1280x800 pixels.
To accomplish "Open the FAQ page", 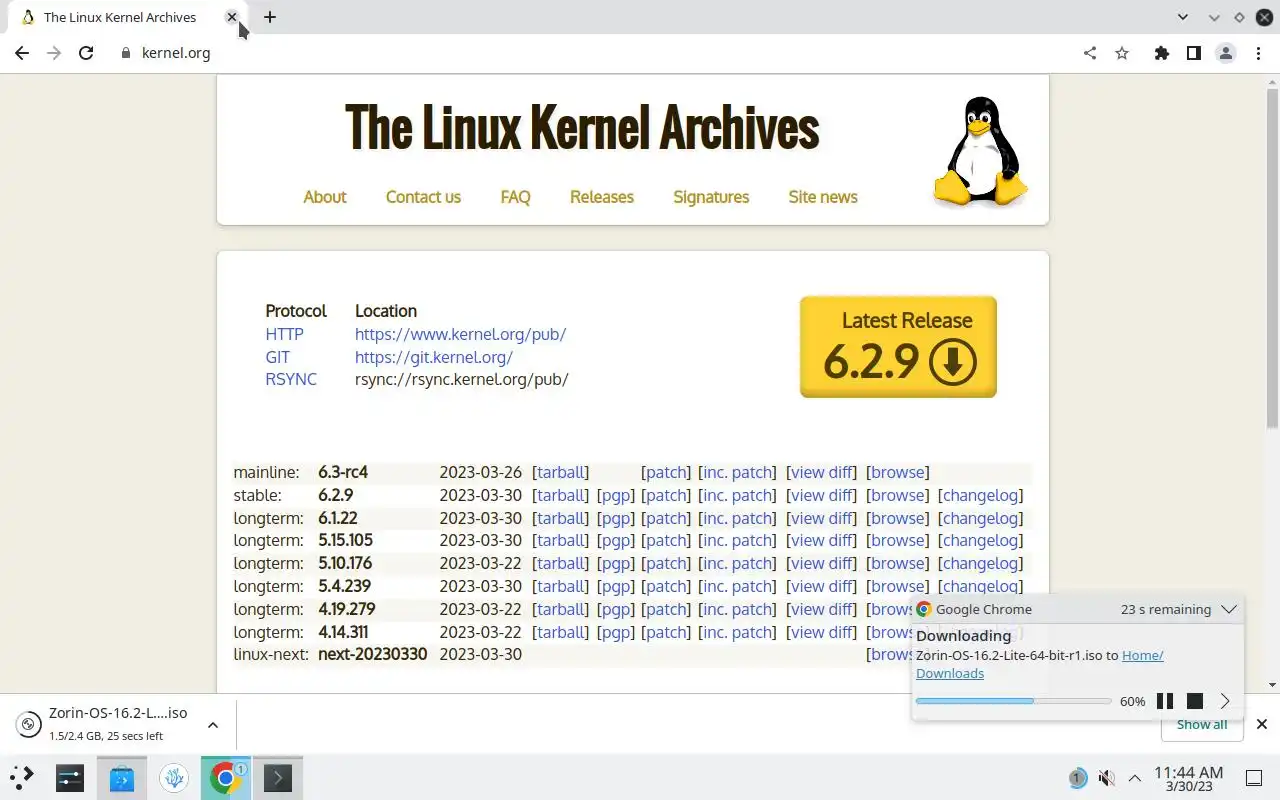I will click(515, 197).
